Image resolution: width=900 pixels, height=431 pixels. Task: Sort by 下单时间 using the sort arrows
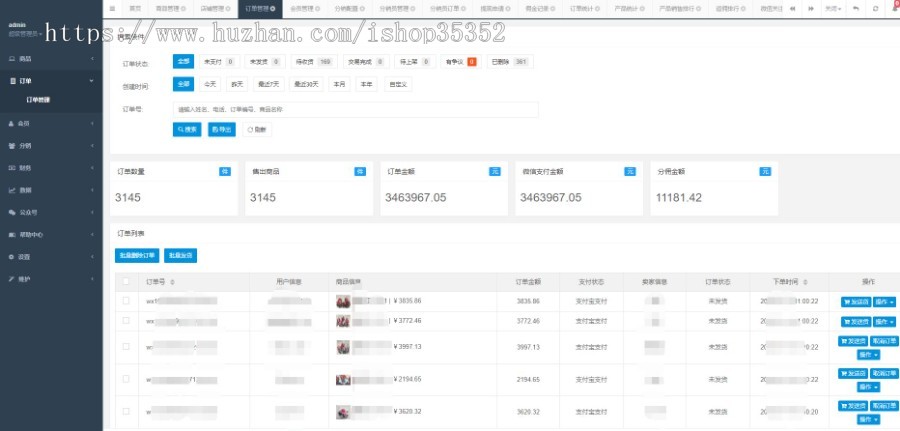pyautogui.click(x=805, y=282)
